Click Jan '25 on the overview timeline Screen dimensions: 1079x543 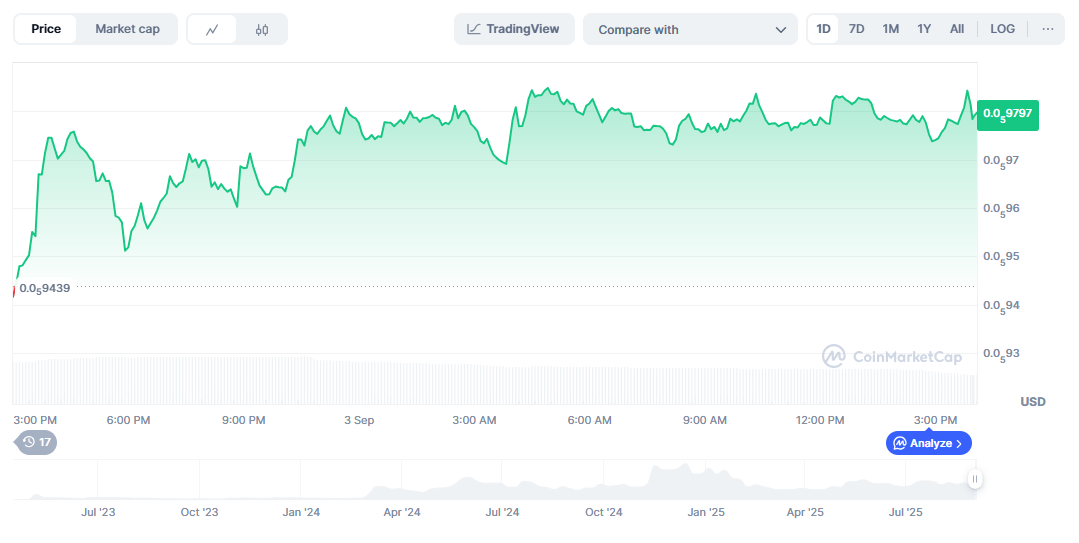point(705,512)
